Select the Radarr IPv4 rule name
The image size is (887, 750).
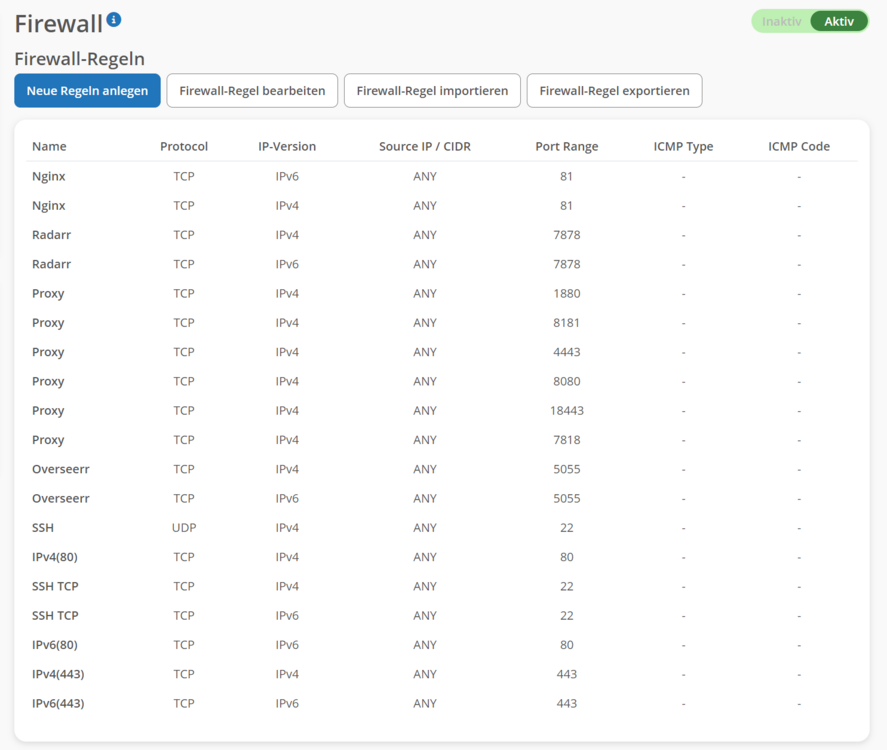coord(51,235)
